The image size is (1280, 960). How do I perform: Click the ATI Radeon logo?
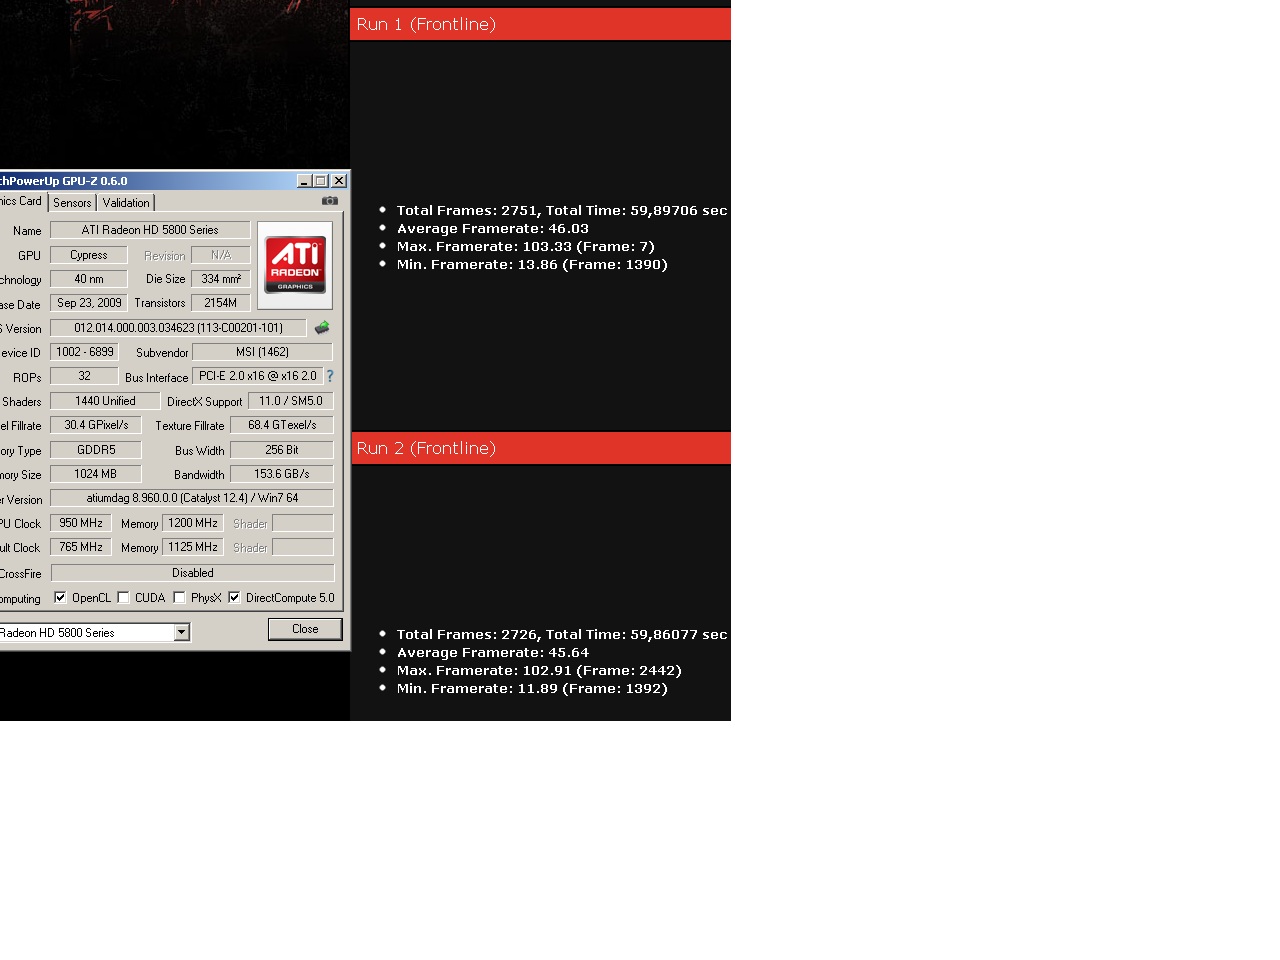pyautogui.click(x=295, y=265)
